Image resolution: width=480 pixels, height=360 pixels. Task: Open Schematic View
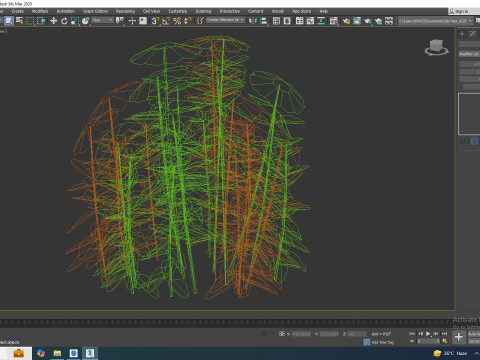[321, 21]
